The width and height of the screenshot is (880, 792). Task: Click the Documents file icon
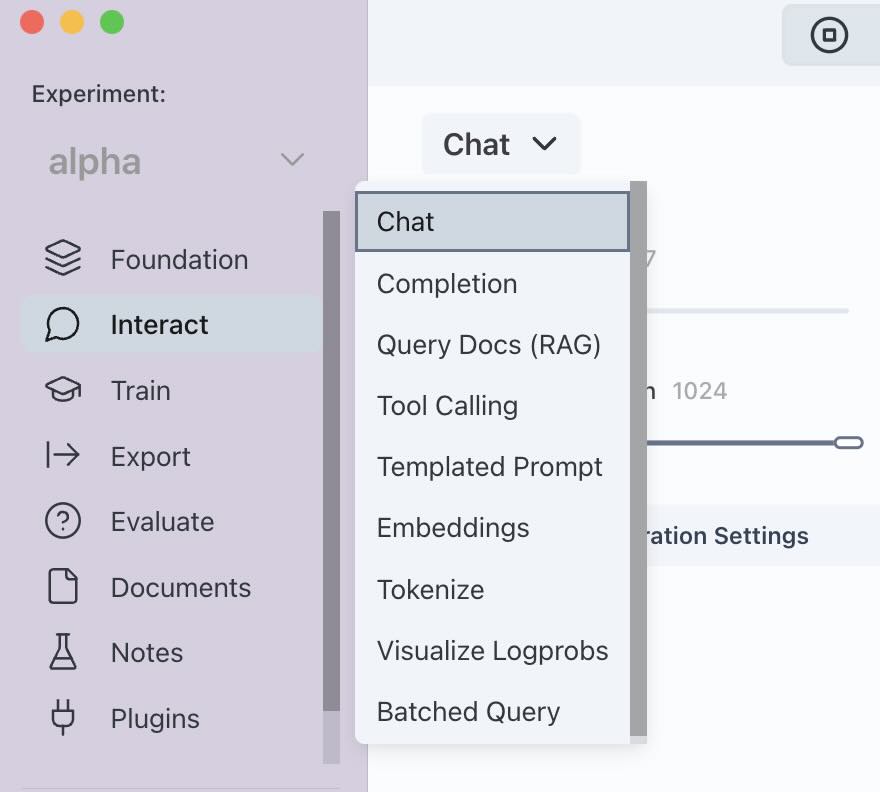click(63, 587)
